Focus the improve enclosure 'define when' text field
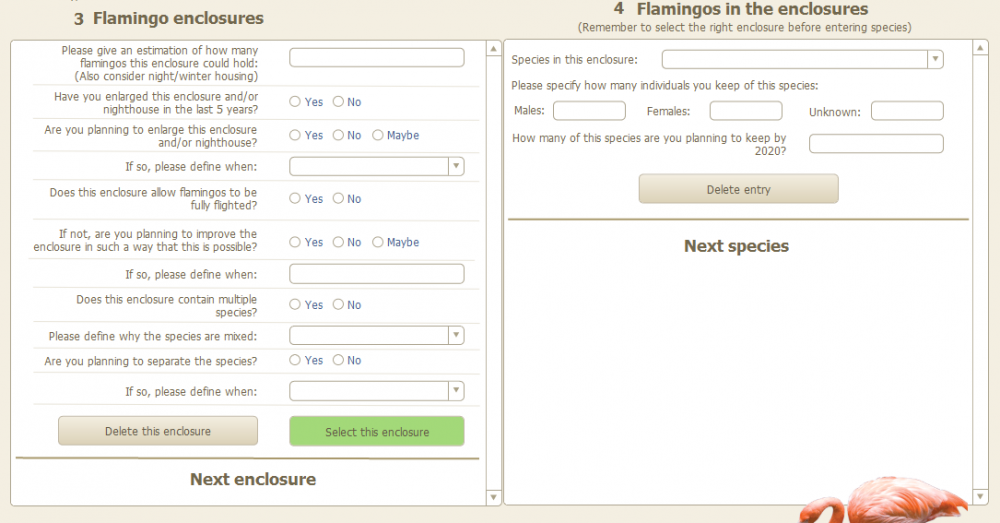The width and height of the screenshot is (1000, 523). point(377,274)
